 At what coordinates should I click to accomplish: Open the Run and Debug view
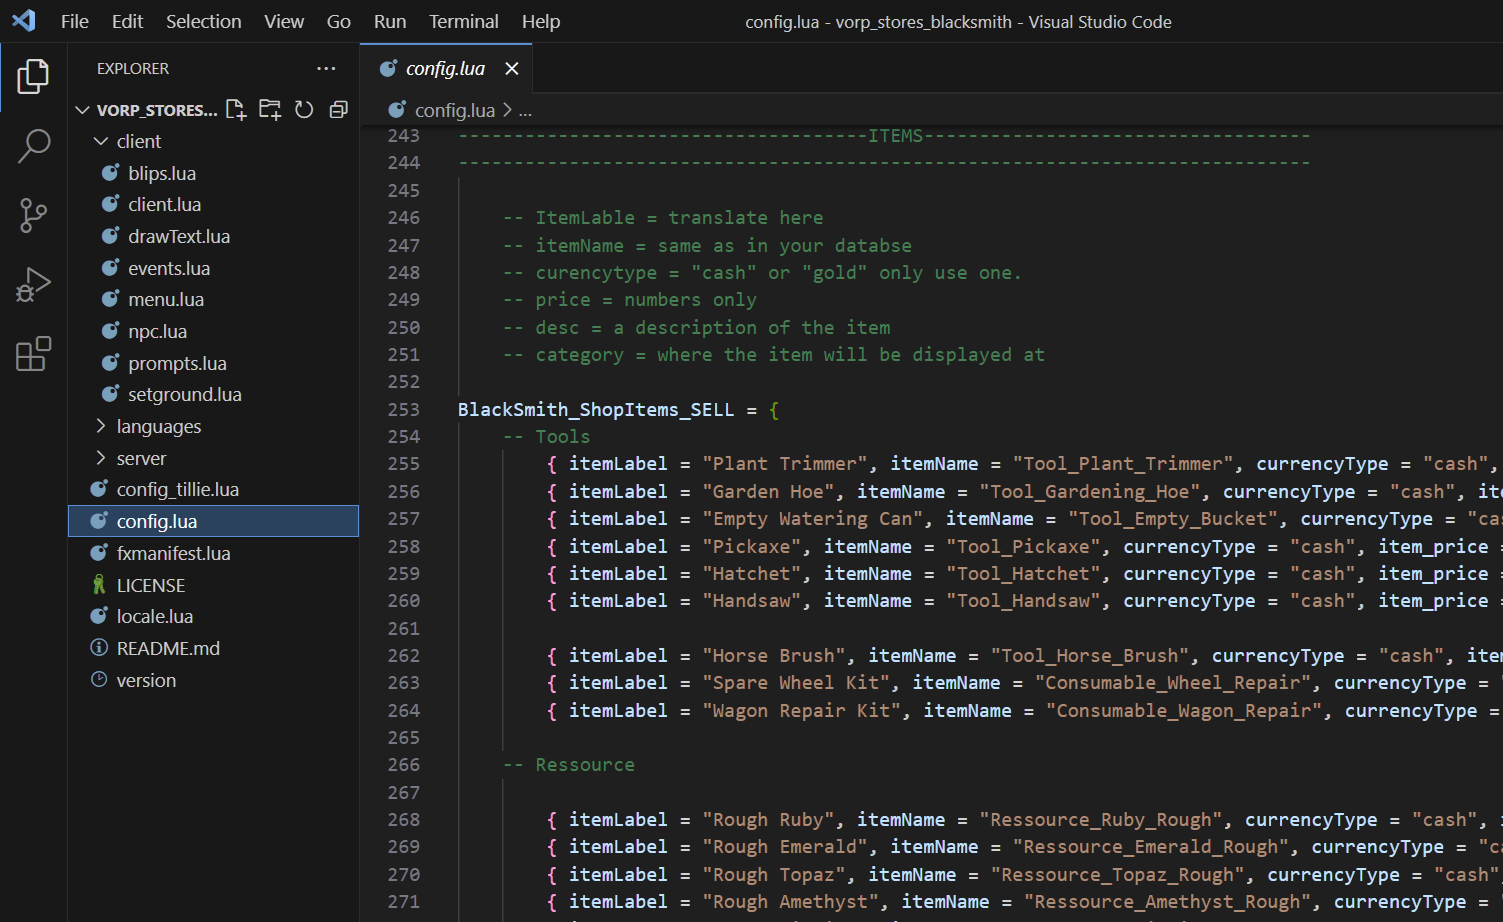(x=33, y=284)
